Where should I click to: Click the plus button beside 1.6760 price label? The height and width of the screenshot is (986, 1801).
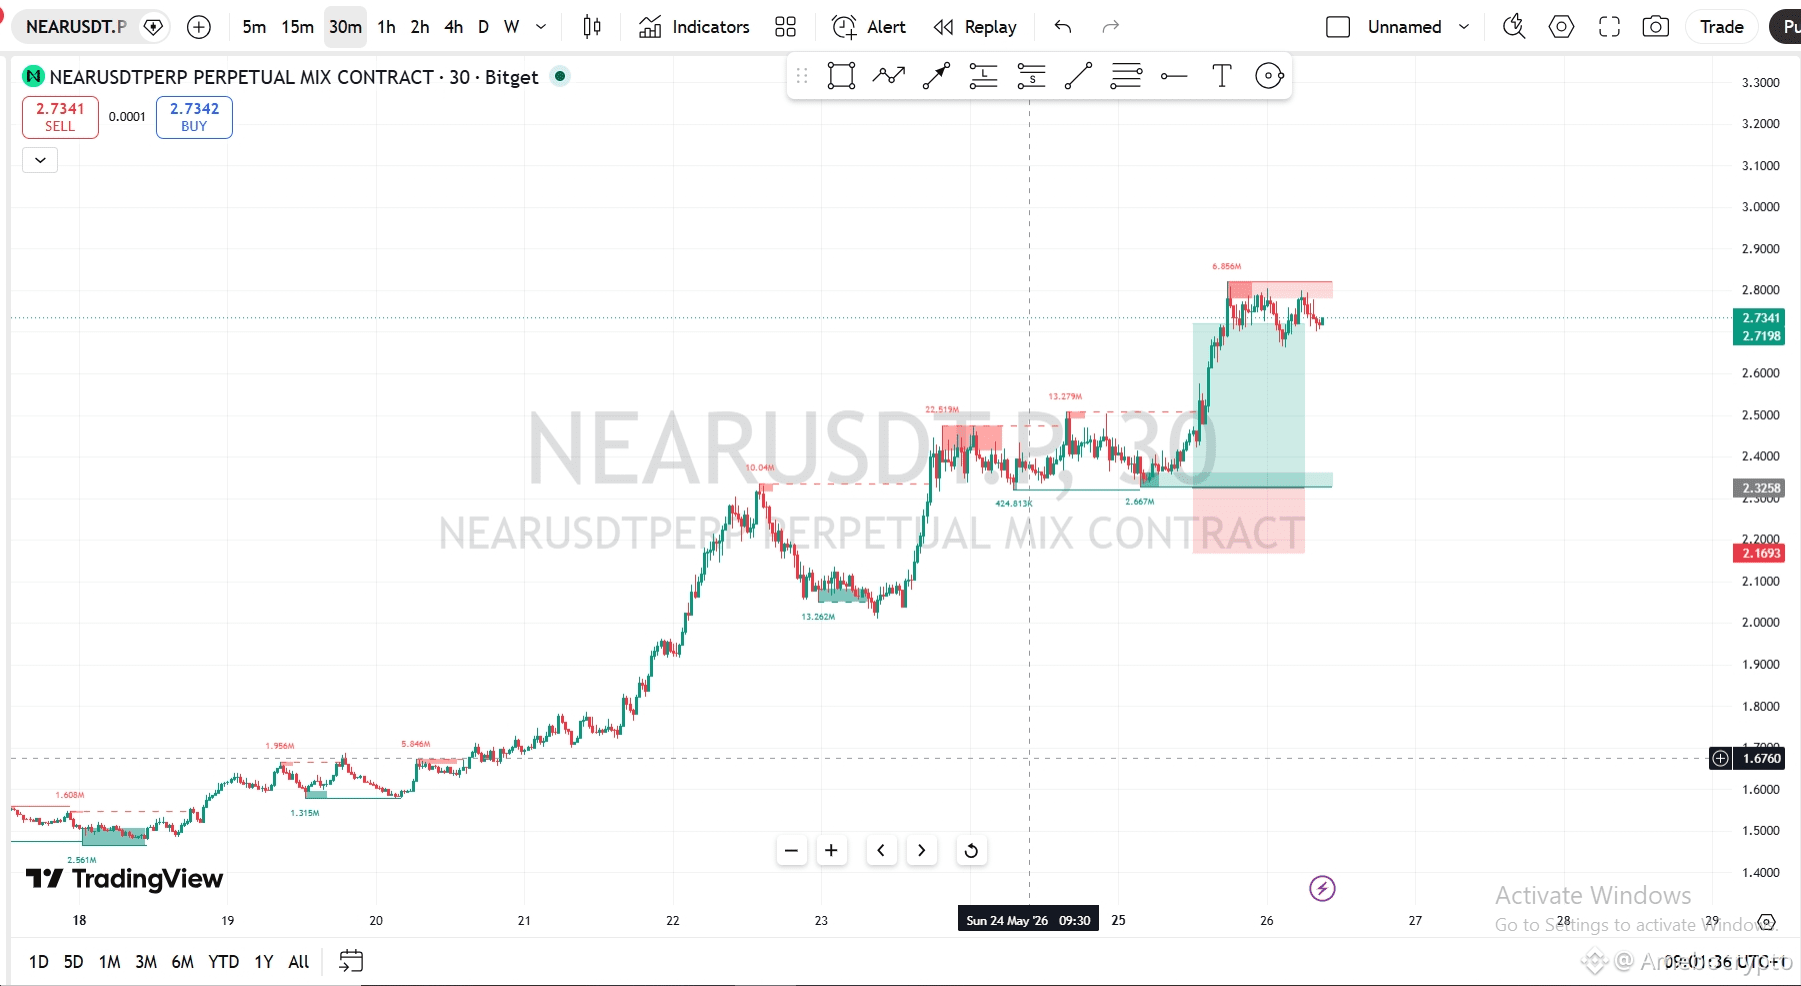[x=1720, y=758]
